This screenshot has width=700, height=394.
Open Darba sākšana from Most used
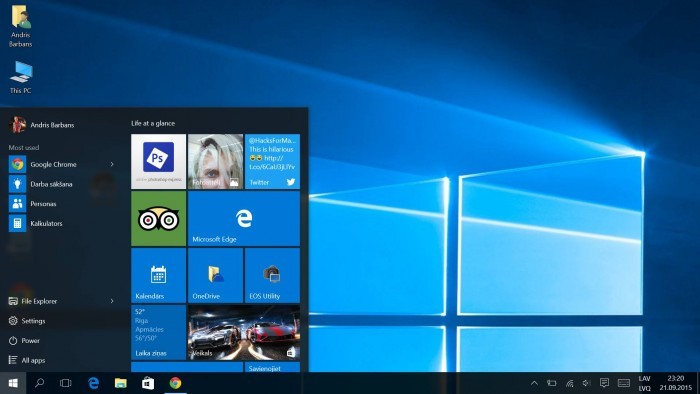[62, 184]
